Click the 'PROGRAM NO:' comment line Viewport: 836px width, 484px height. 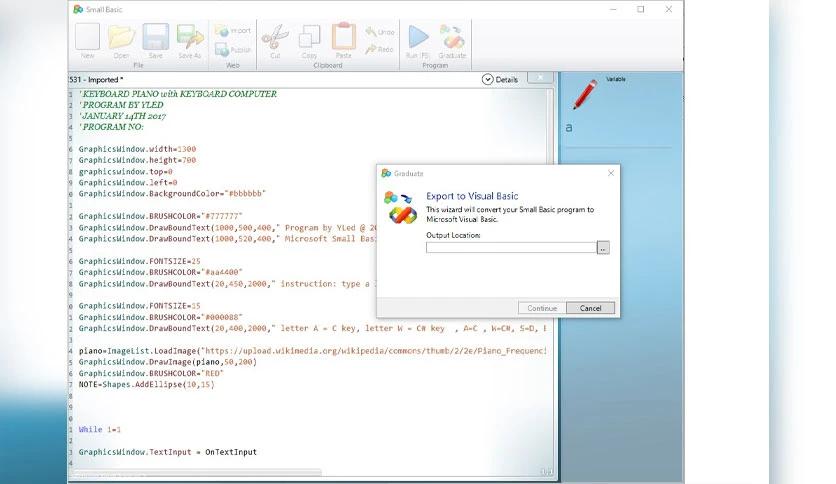[111, 127]
